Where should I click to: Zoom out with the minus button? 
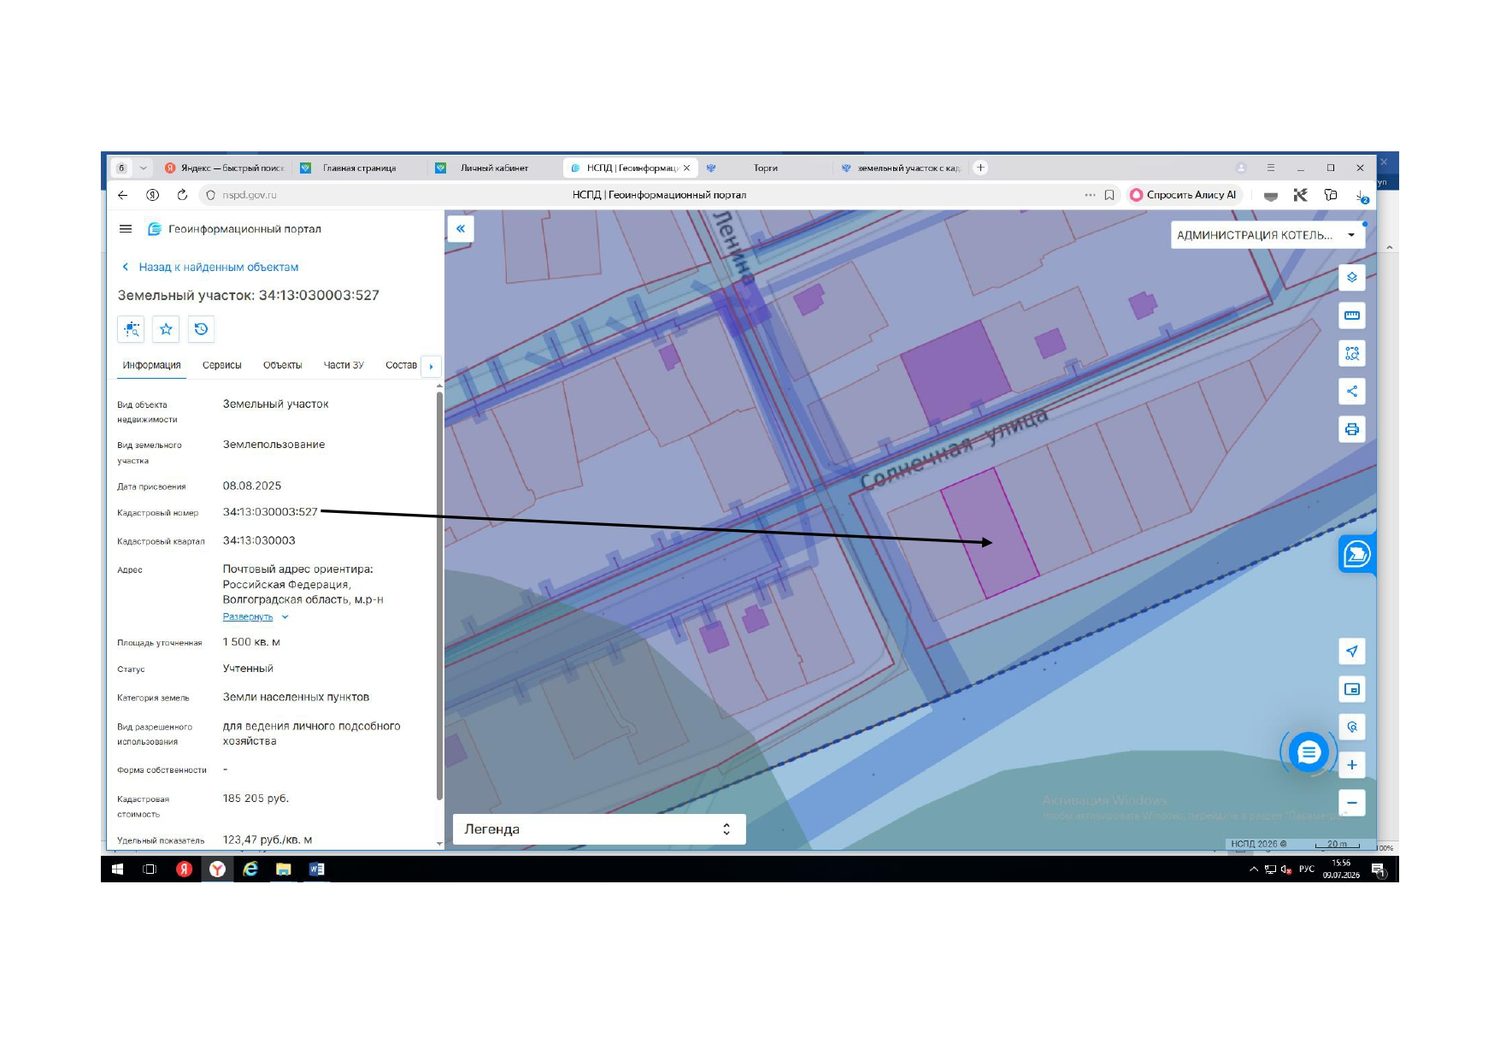tap(1352, 802)
